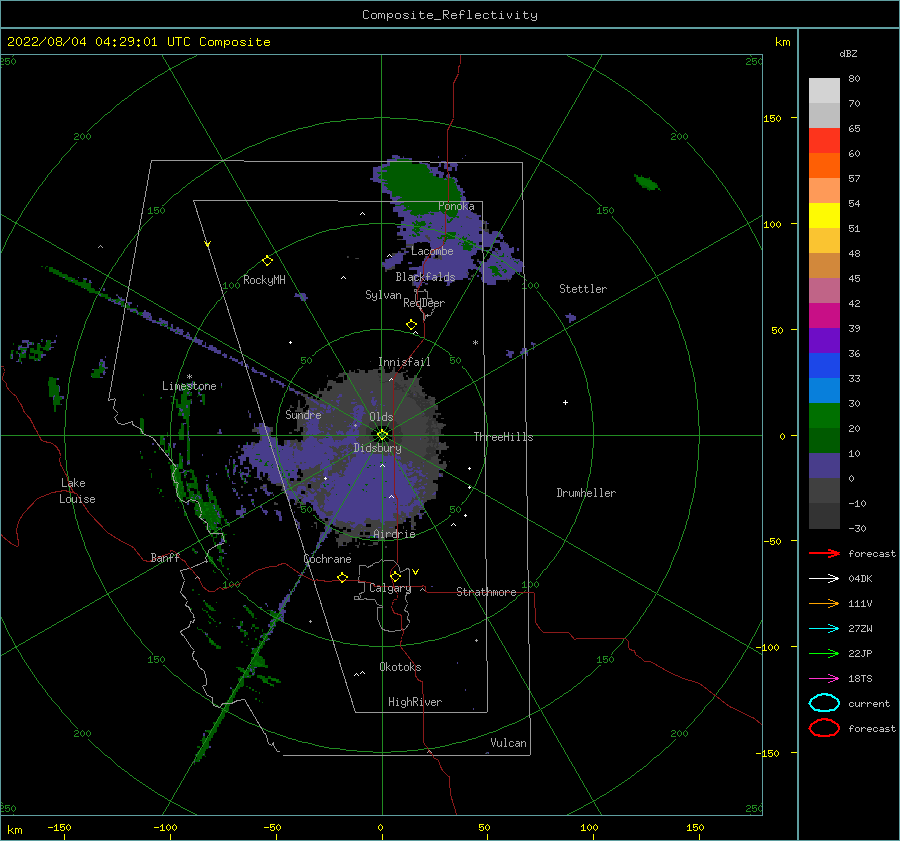Click the orange 111V arrow legend icon
This screenshot has width=900, height=841.
[x=824, y=603]
